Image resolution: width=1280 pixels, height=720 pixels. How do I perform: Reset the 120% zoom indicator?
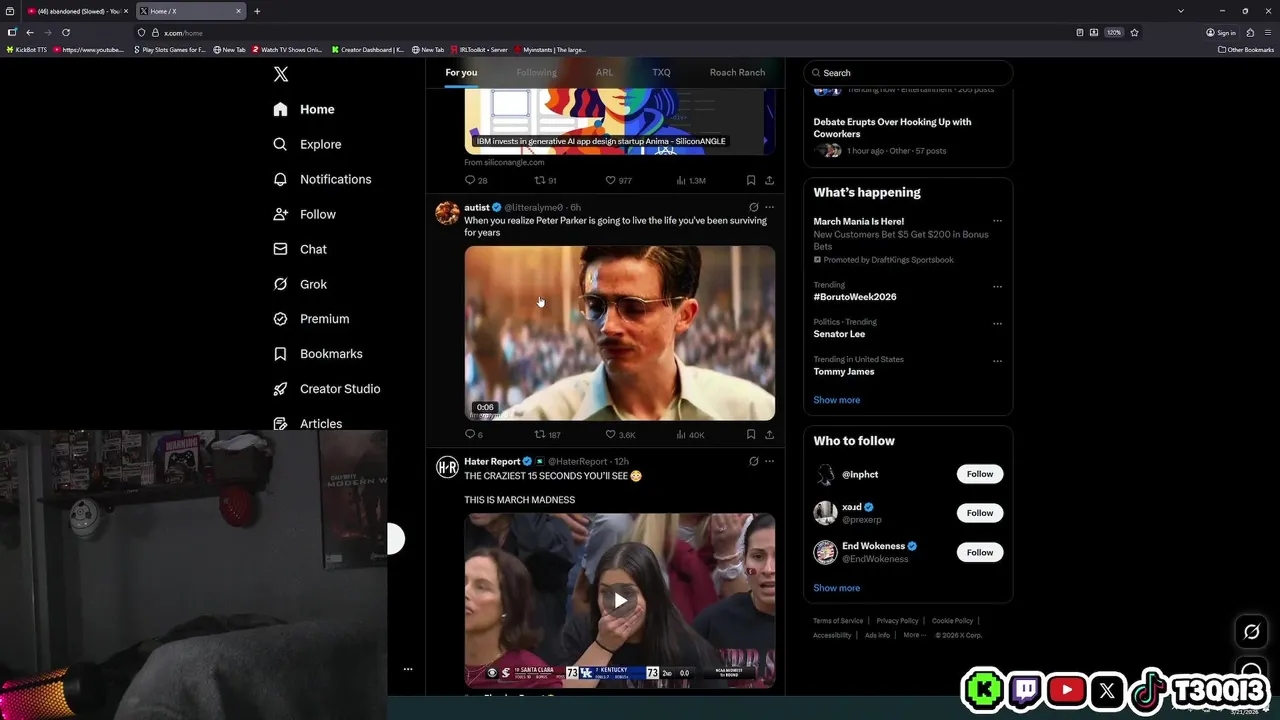(1113, 32)
